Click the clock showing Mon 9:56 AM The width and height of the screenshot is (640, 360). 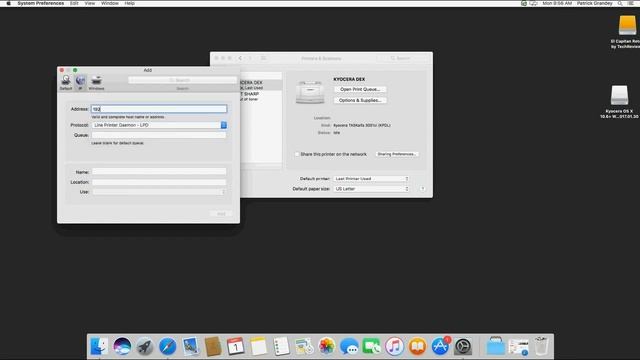coord(557,3)
